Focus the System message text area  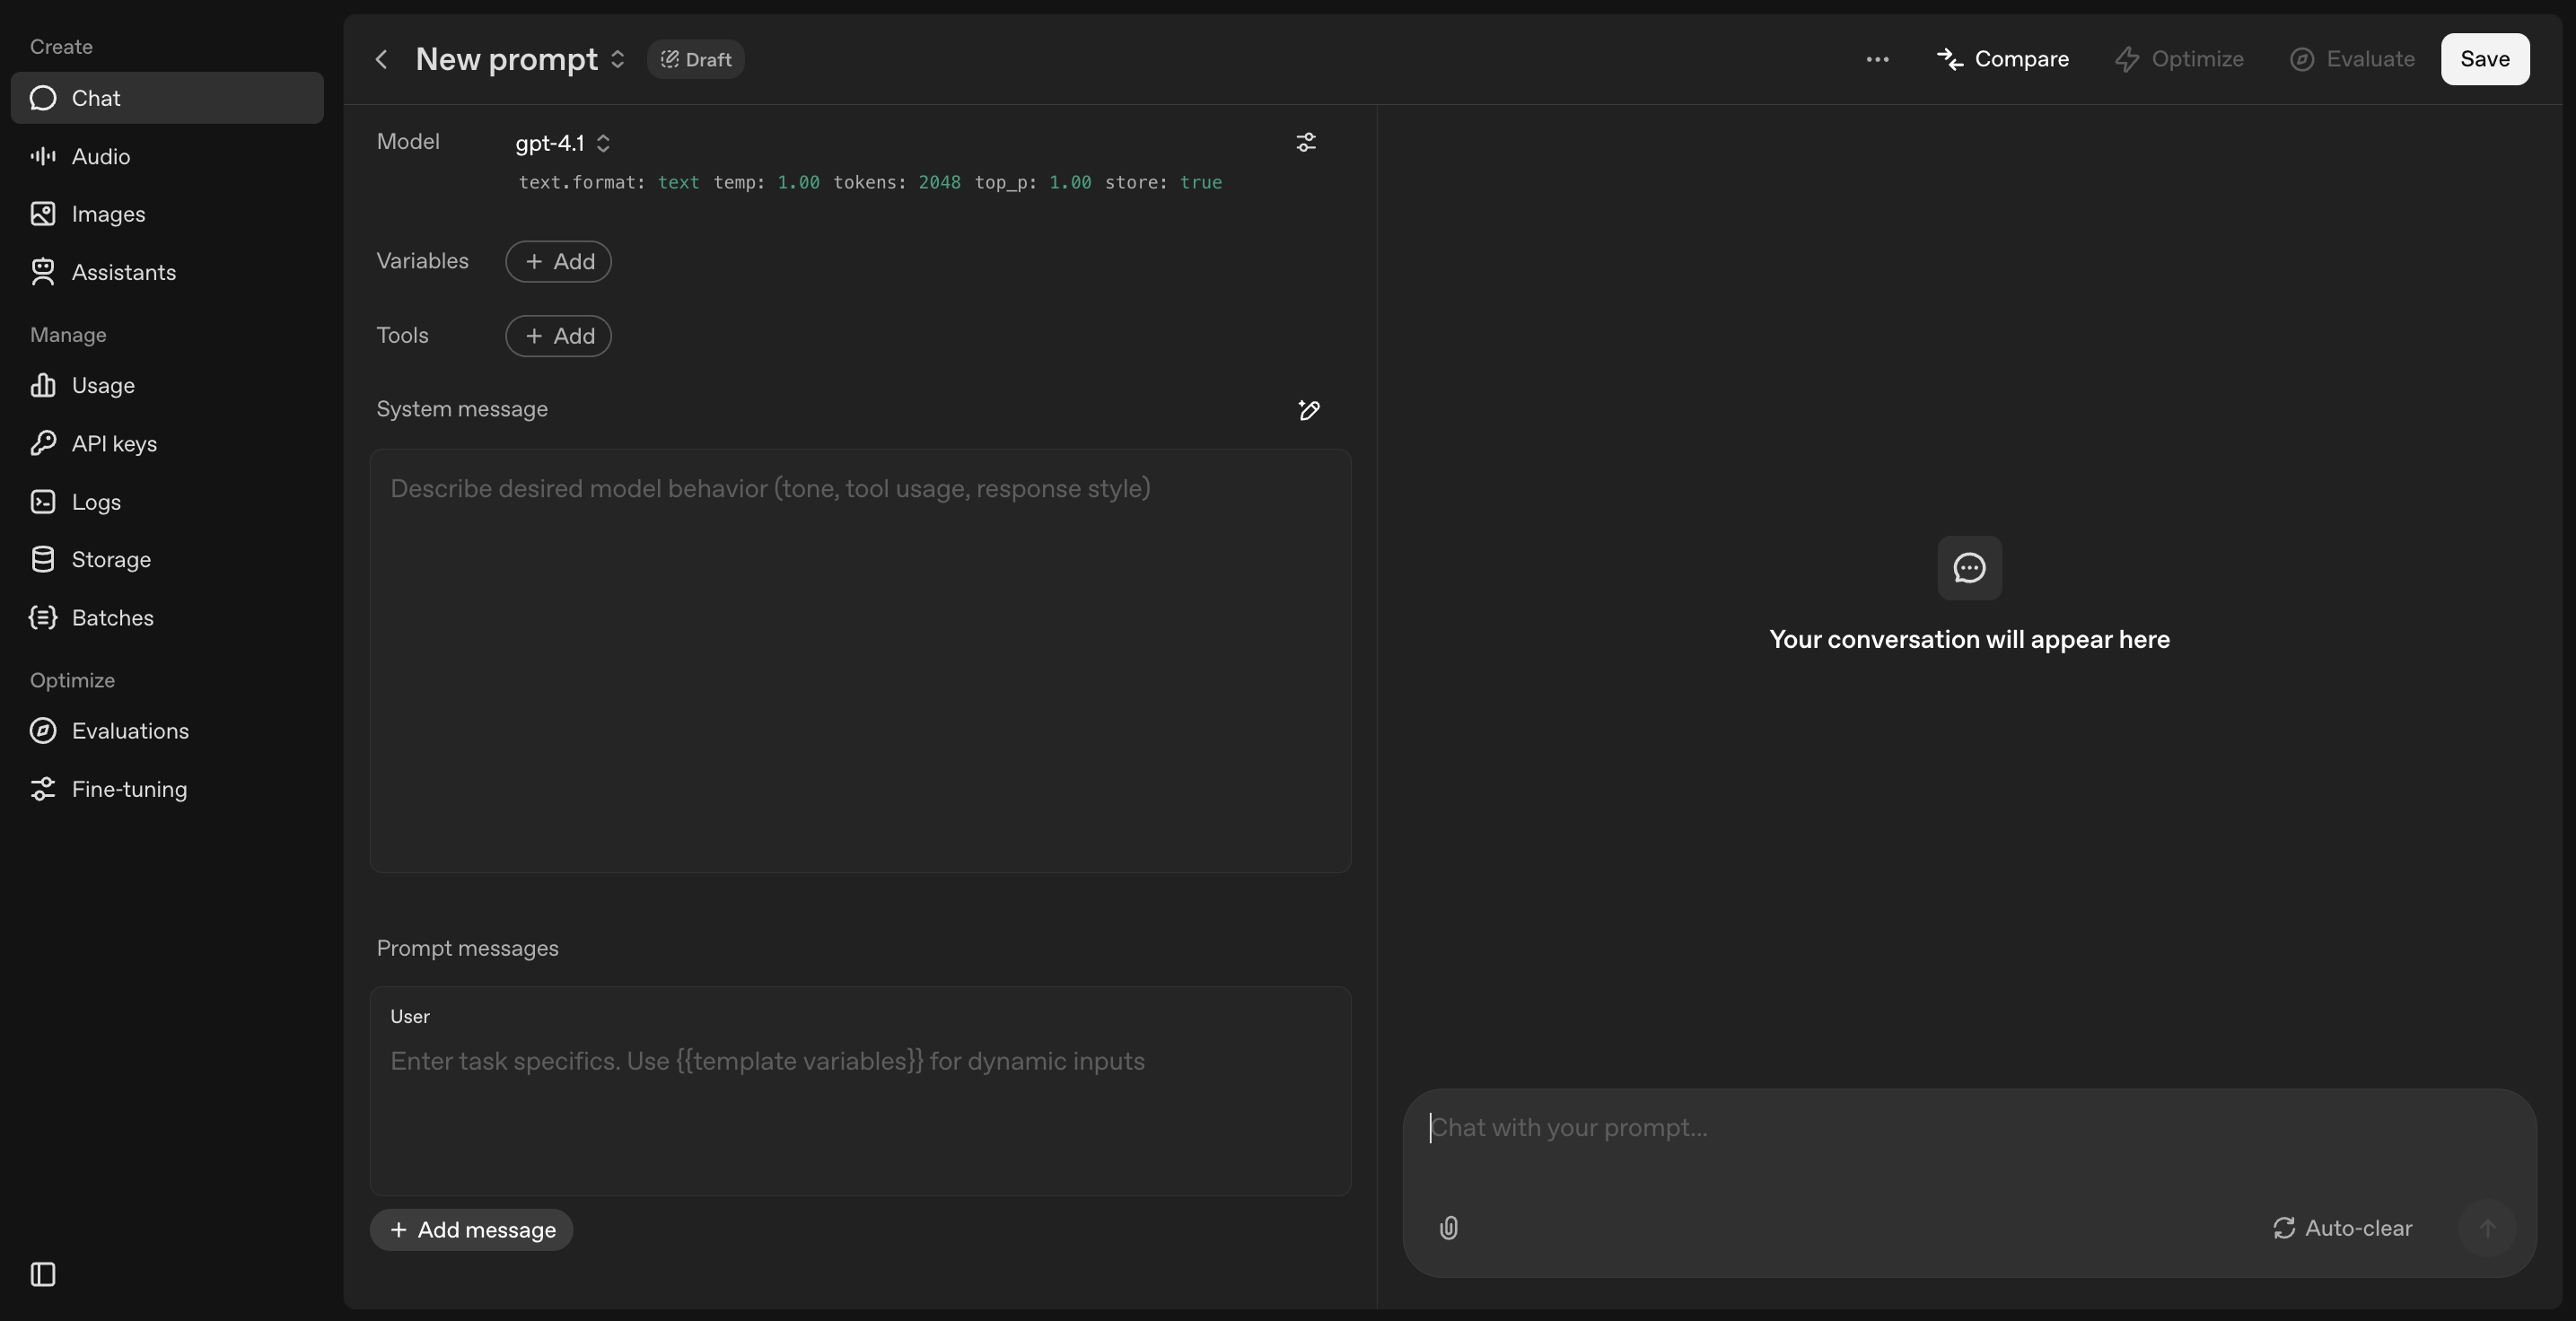[860, 660]
